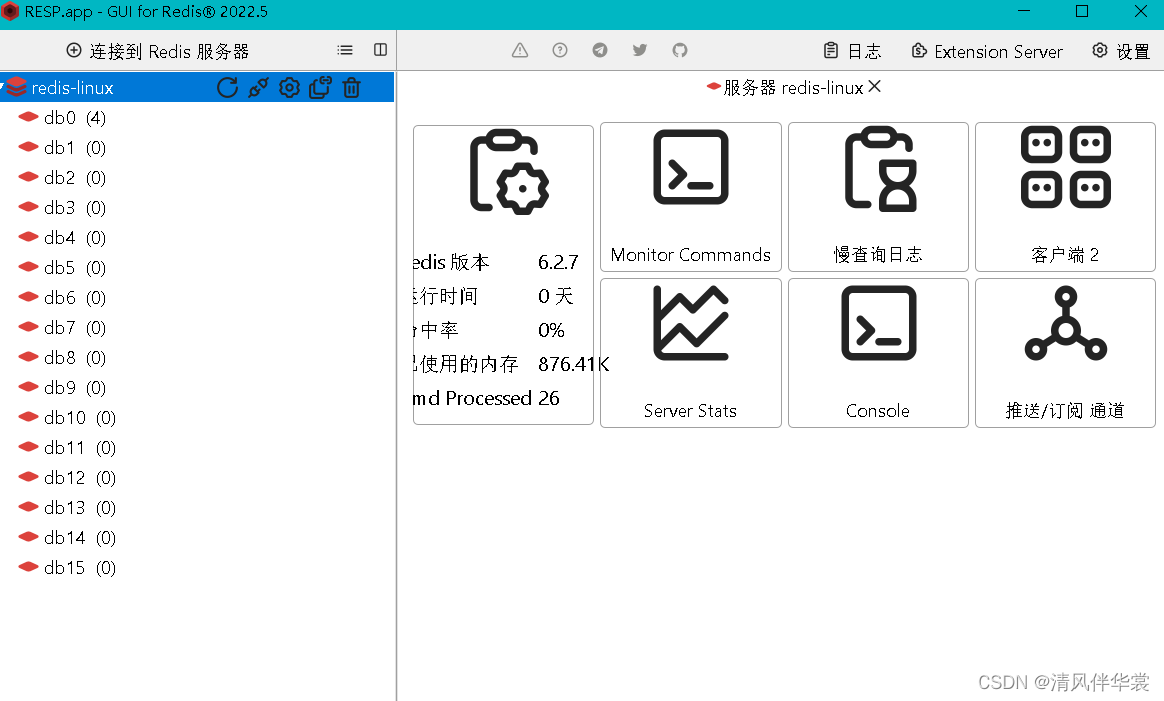Viewport: 1164px width, 701px height.
Task: Refresh the redis-linux connection
Action: (228, 87)
